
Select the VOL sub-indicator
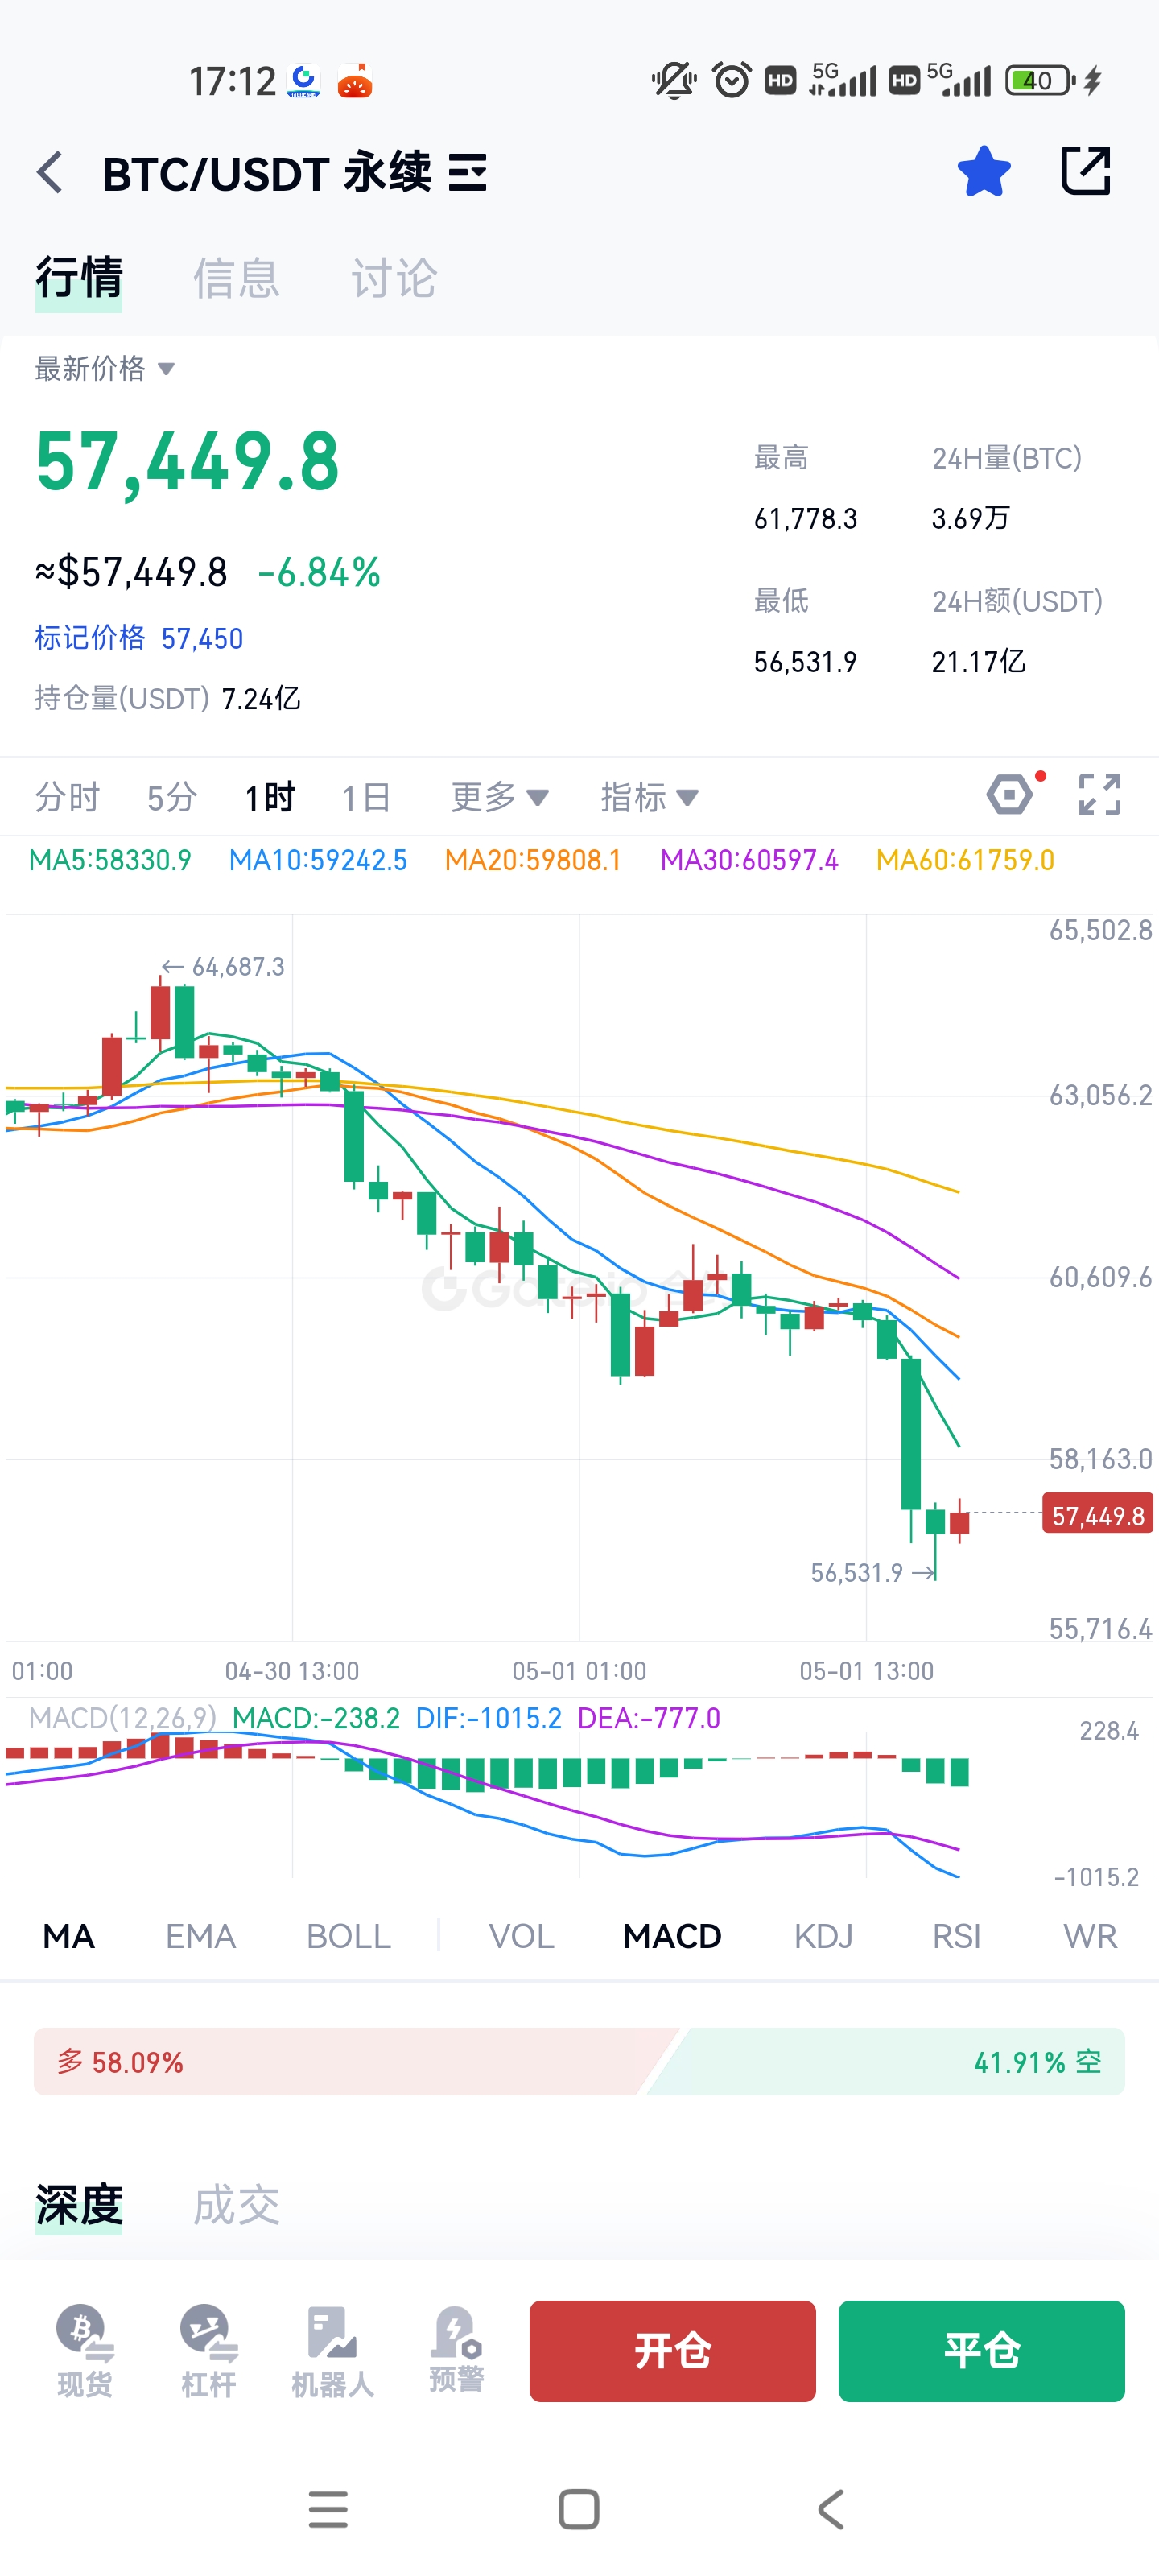tap(521, 1936)
